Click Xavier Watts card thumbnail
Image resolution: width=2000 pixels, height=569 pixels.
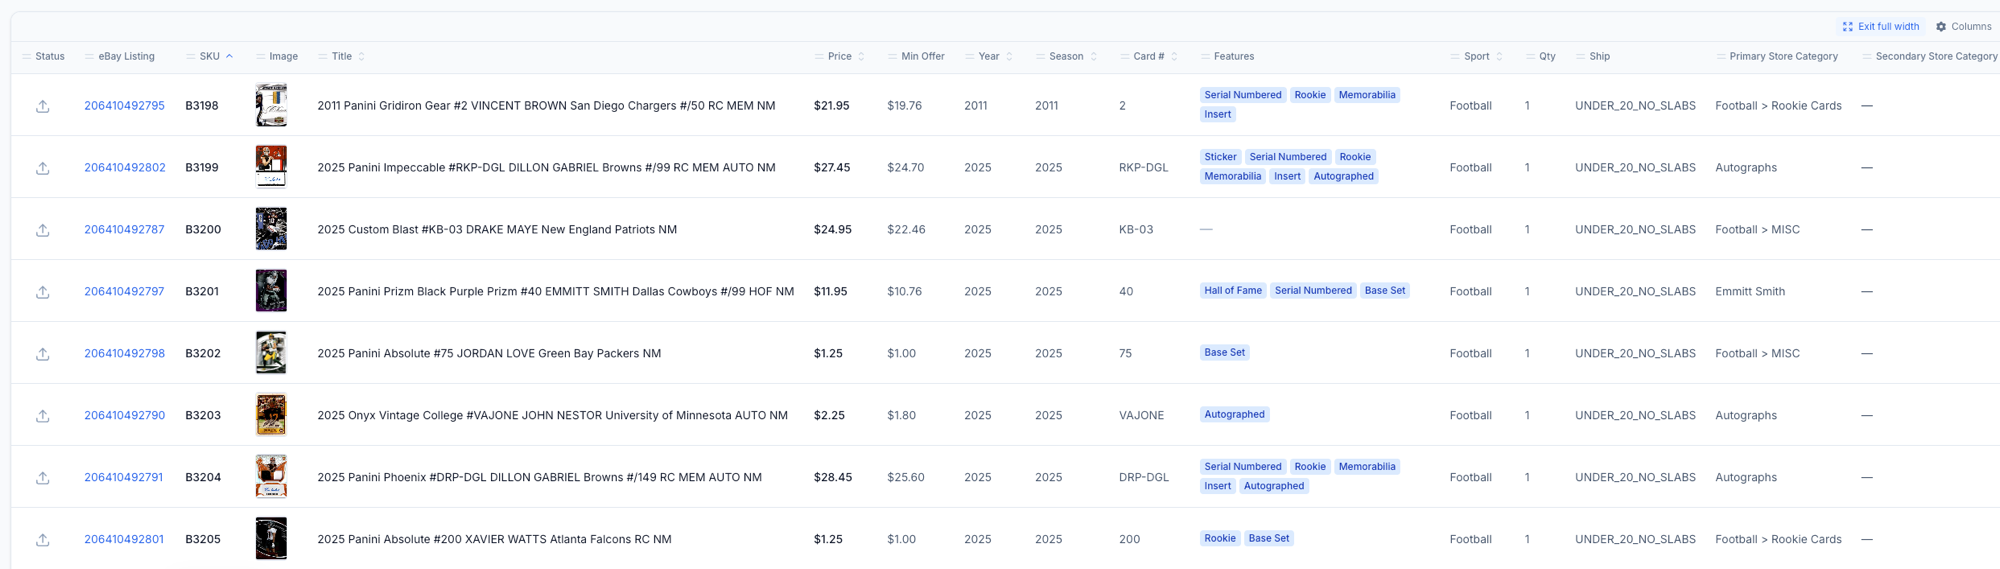tap(271, 539)
